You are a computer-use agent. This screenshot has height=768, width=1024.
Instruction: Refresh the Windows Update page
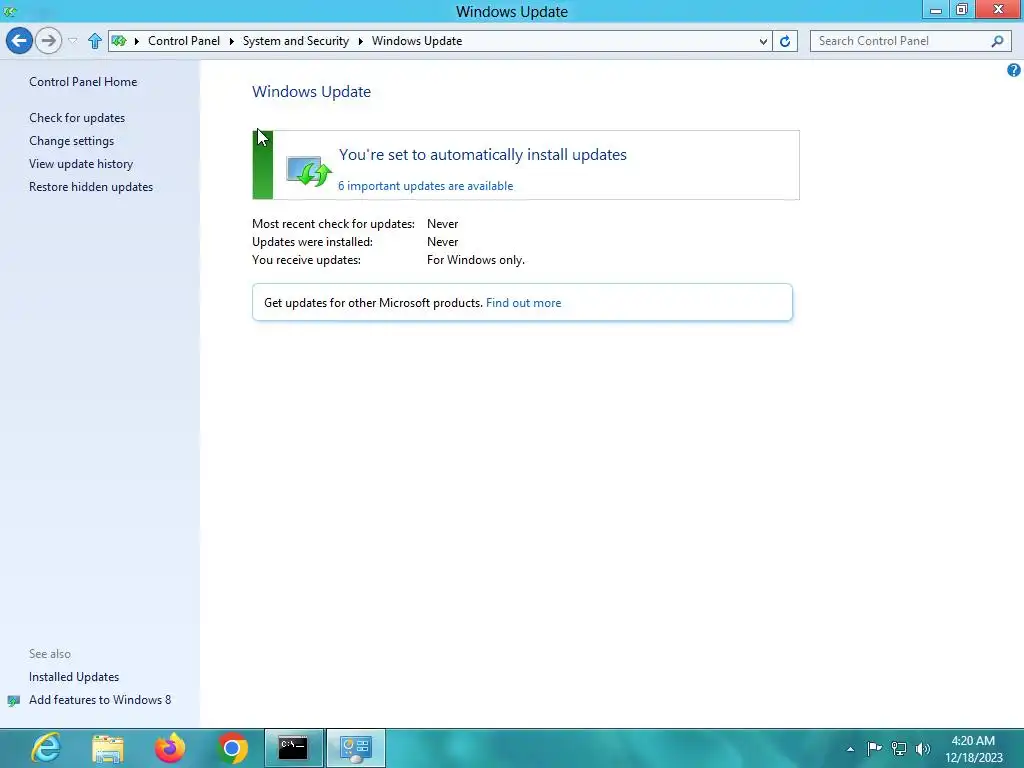click(x=785, y=41)
